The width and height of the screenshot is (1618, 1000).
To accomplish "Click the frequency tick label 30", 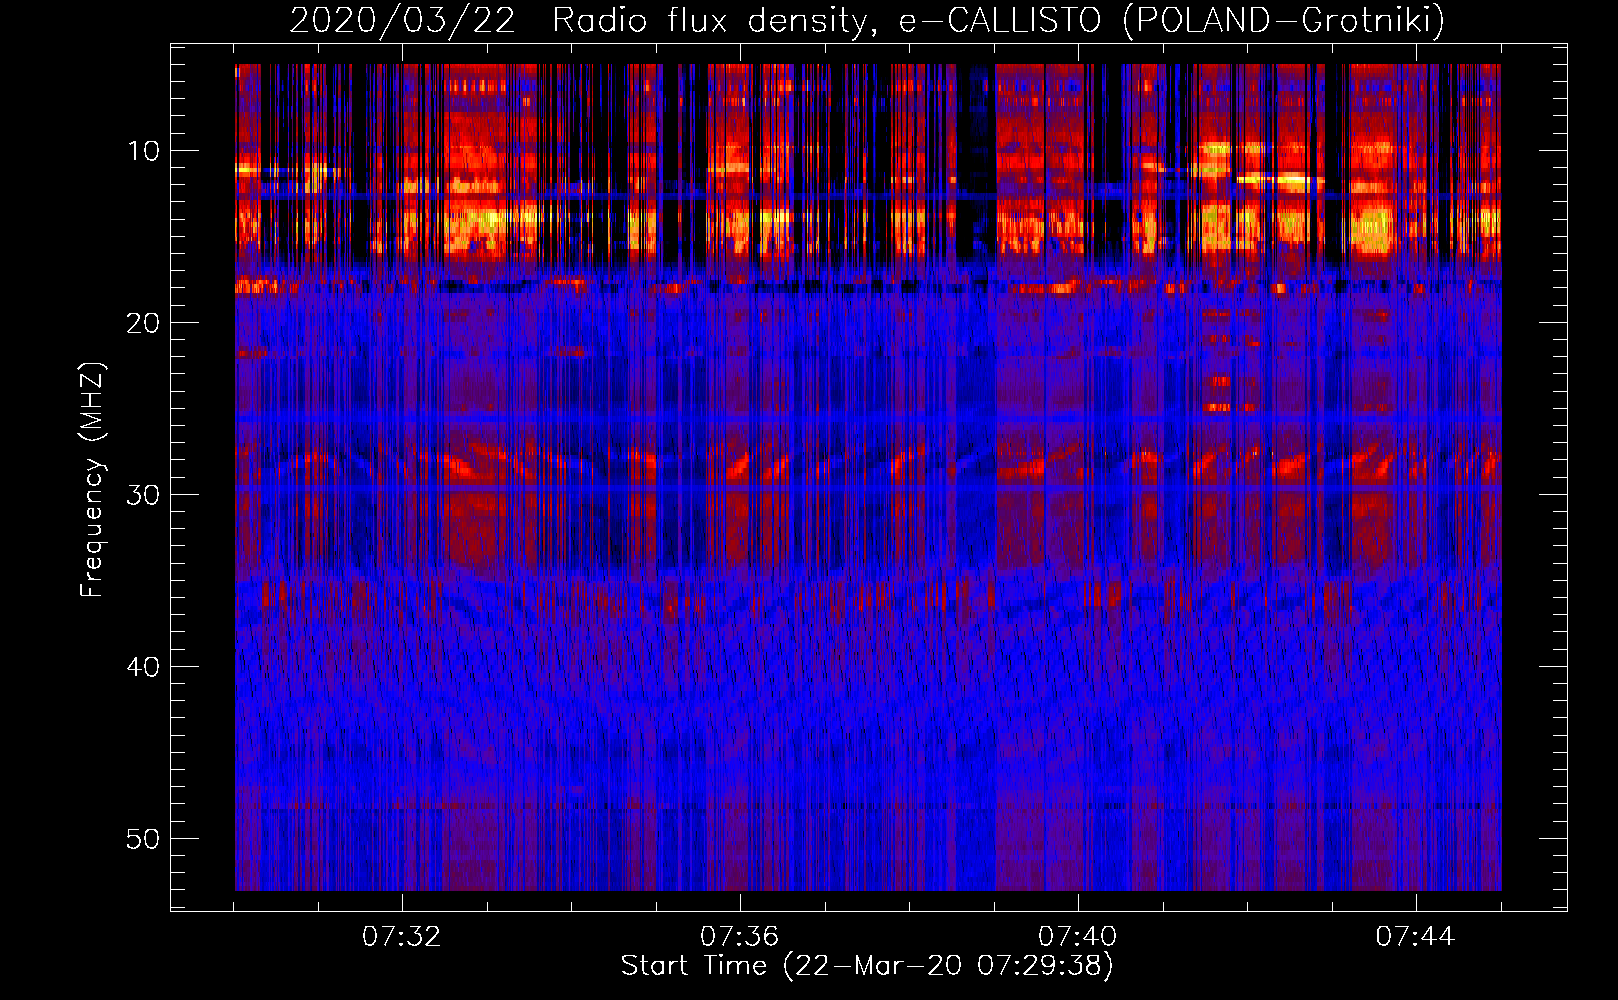I will [x=144, y=495].
